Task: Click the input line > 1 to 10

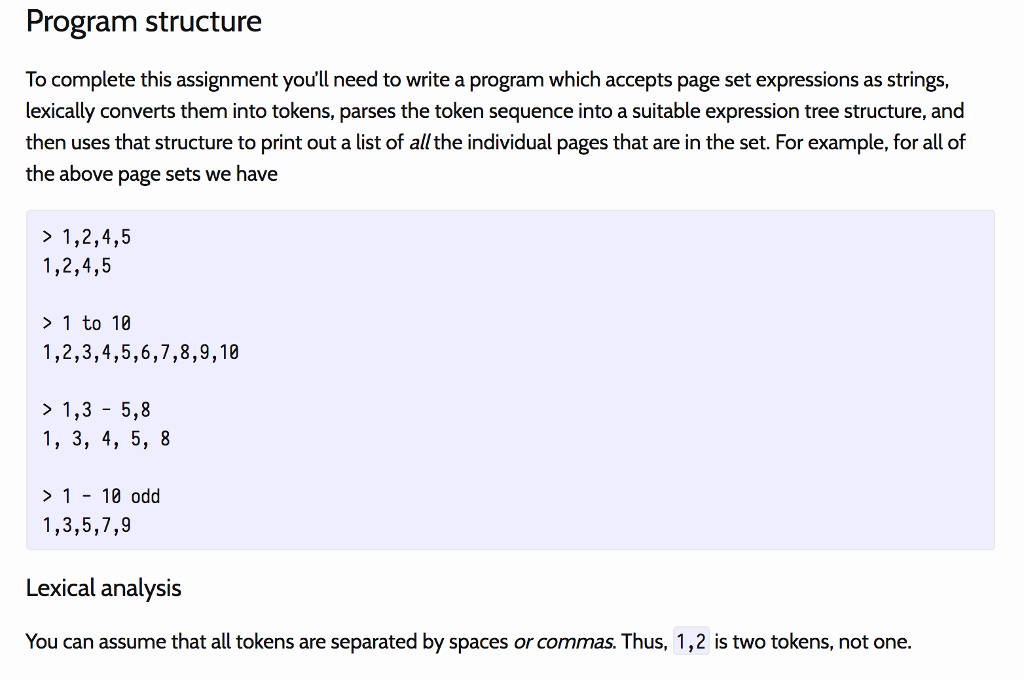Action: [x=86, y=323]
